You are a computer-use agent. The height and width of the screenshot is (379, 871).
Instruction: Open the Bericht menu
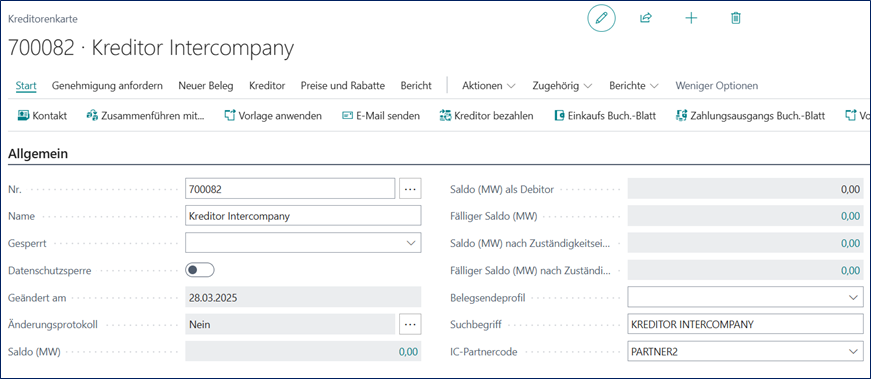416,86
